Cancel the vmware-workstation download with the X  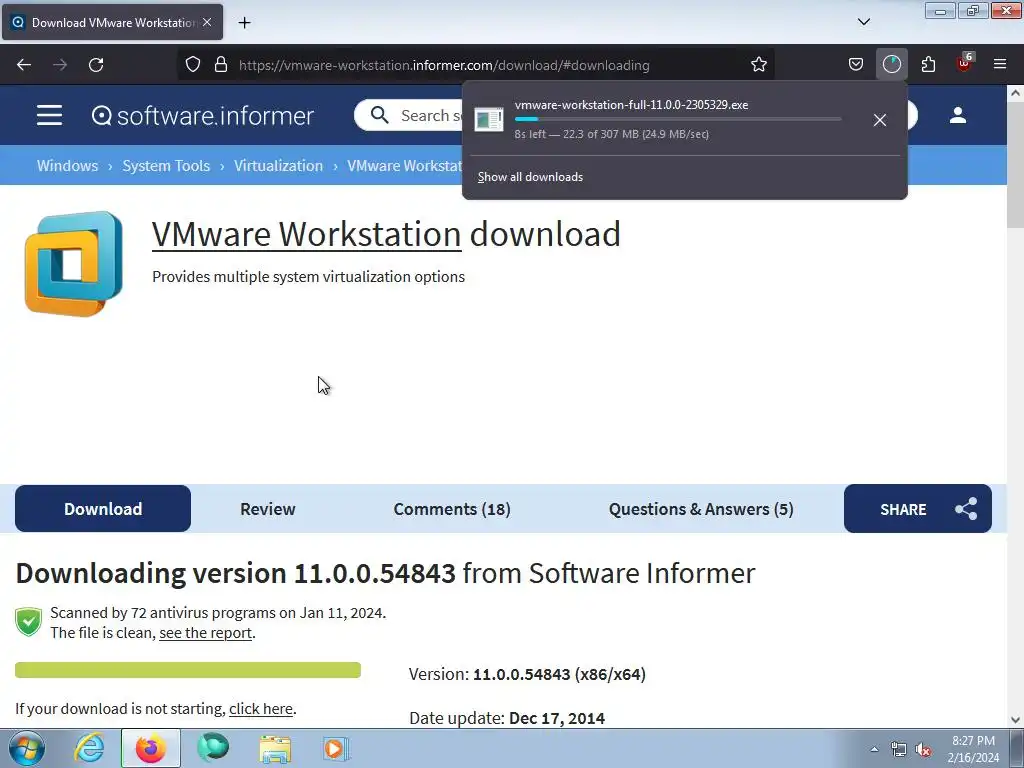[x=880, y=120]
